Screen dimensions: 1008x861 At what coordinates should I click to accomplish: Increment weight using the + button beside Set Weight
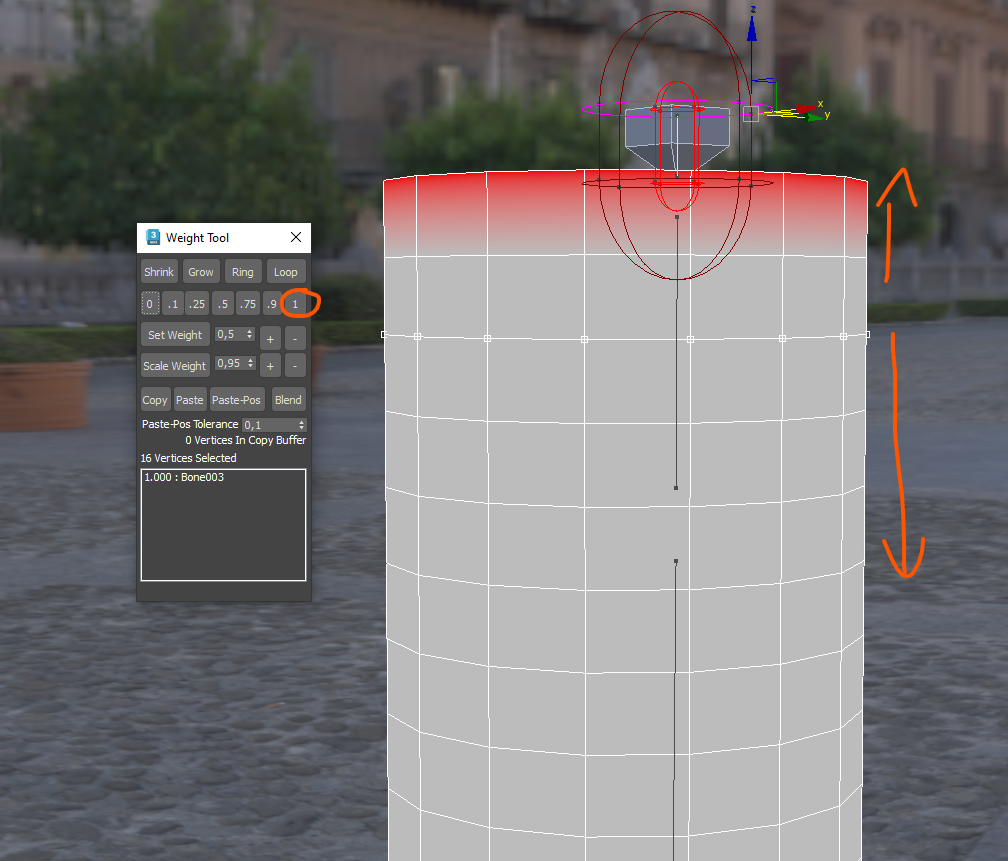click(x=269, y=338)
